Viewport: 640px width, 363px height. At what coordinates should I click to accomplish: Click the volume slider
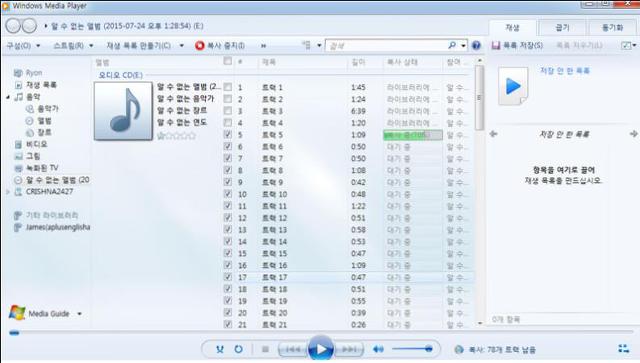[x=412, y=349]
